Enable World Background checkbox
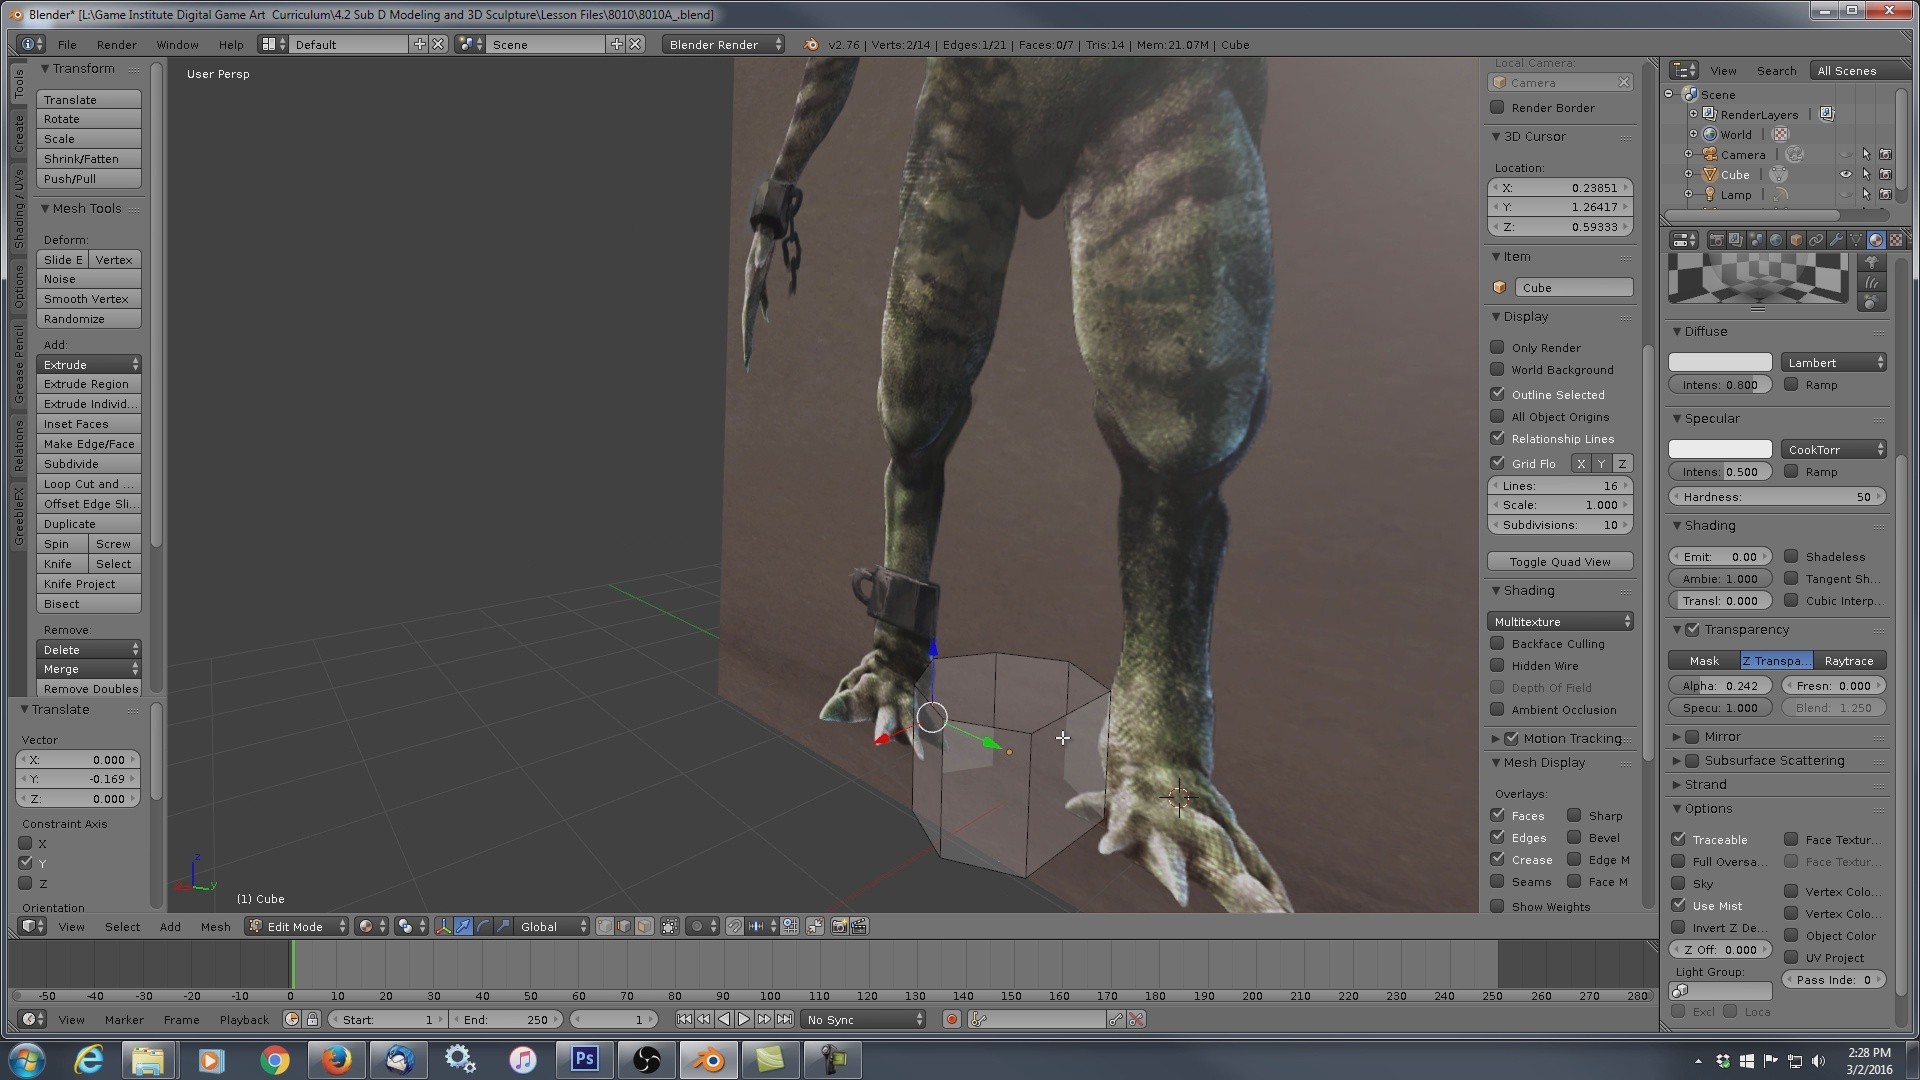This screenshot has height=1080, width=1920. tap(1497, 369)
